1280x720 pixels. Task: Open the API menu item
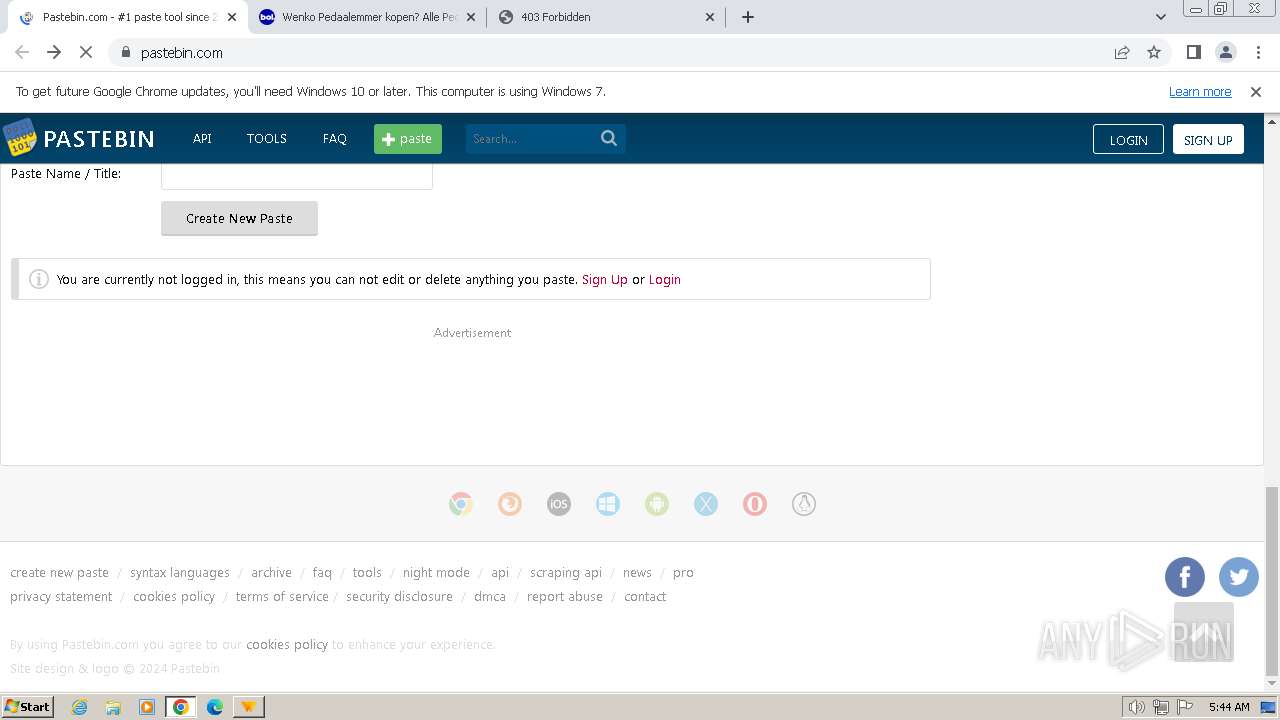[x=202, y=139]
